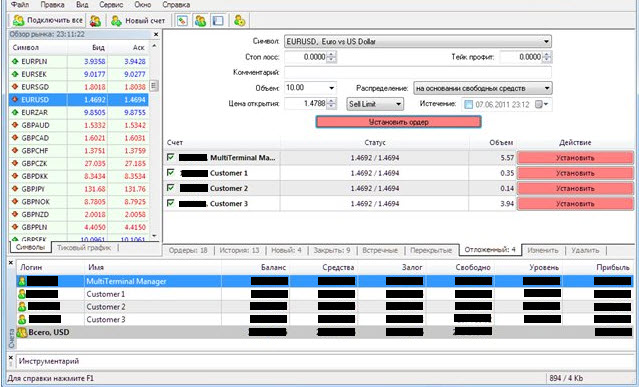Click the user icon in MultiTerminal Manager row
This screenshot has width=639, height=387.
[22, 281]
